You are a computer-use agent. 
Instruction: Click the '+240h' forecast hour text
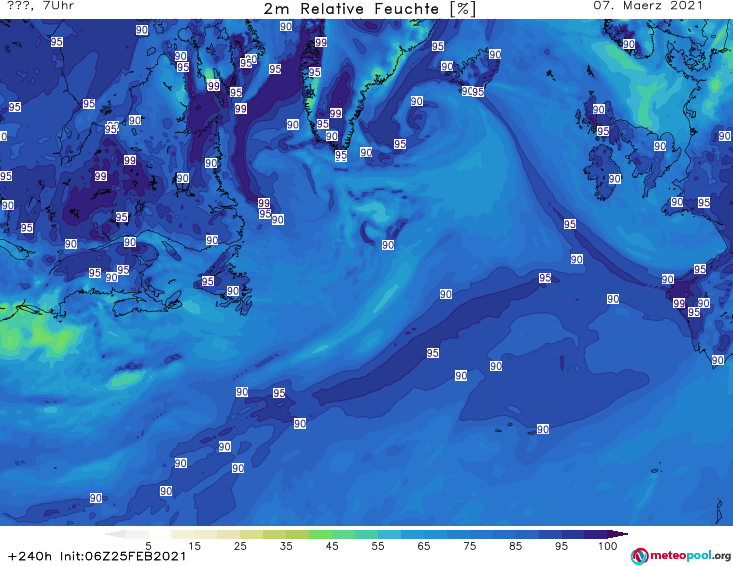coord(30,556)
